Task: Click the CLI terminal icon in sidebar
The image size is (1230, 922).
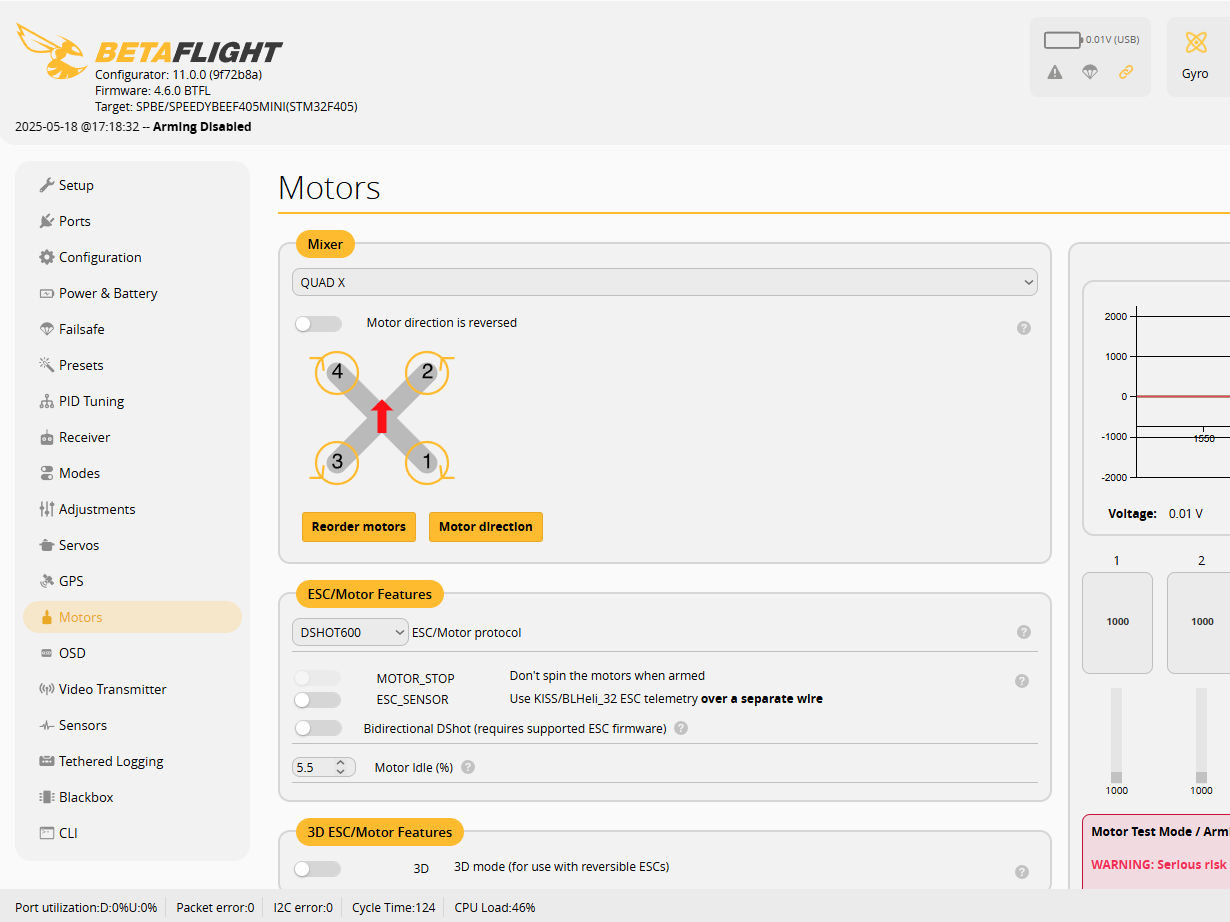Action: coord(45,833)
